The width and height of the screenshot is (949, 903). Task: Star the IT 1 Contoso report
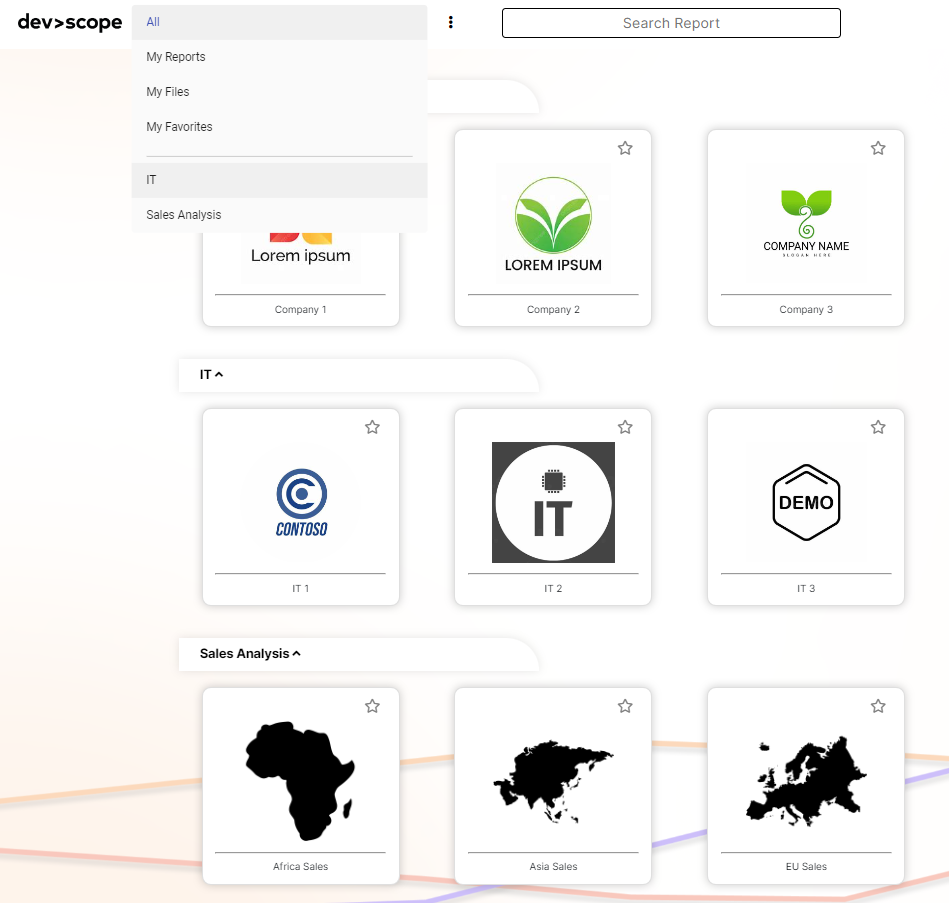372,427
